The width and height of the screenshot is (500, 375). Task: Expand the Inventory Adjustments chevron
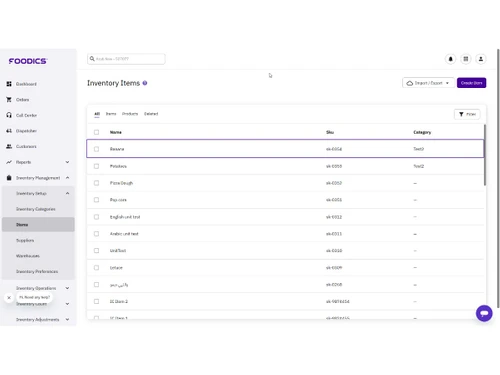click(x=67, y=319)
